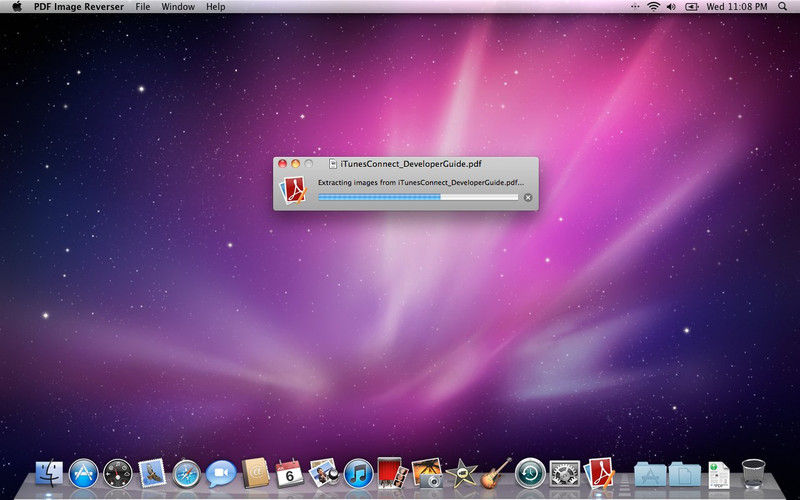Cancel the image extraction with the X button
The width and height of the screenshot is (800, 500).
(x=528, y=197)
